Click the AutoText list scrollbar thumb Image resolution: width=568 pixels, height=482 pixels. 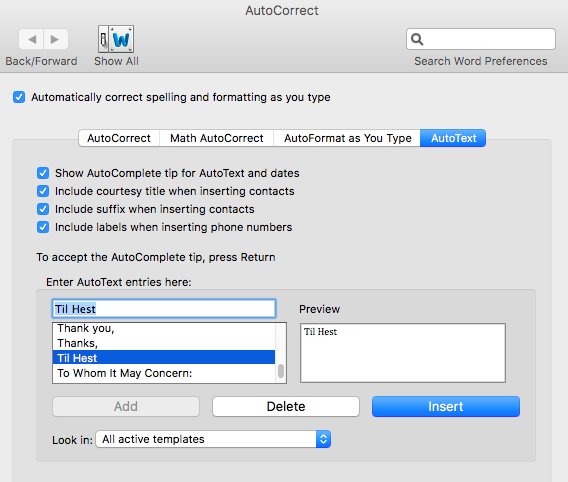(x=281, y=371)
